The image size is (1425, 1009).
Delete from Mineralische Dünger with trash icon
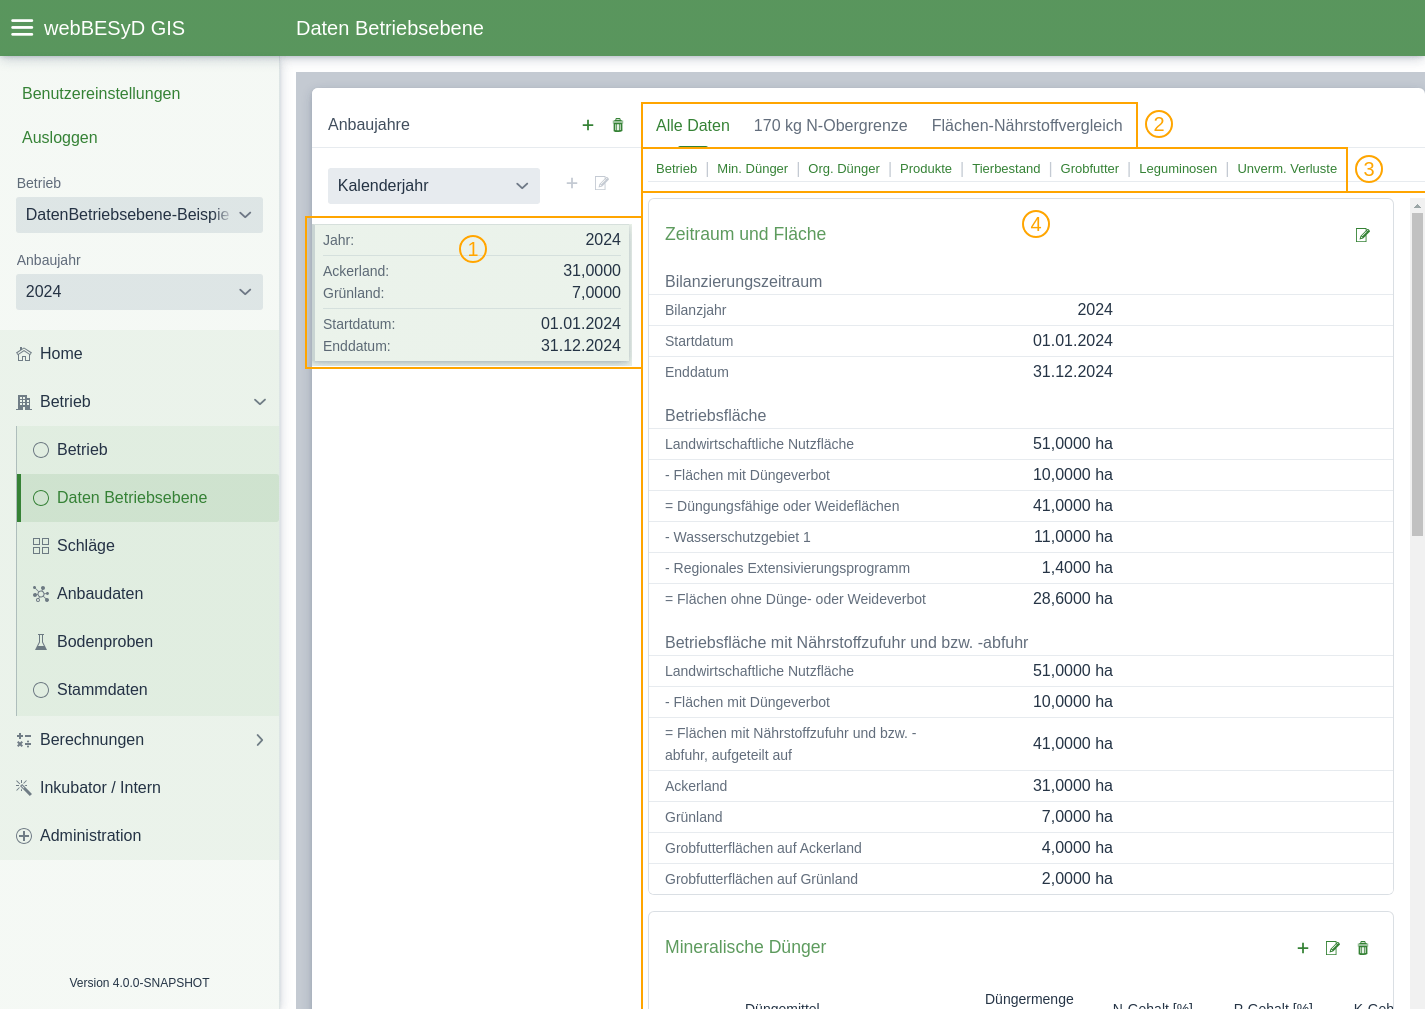pos(1363,948)
